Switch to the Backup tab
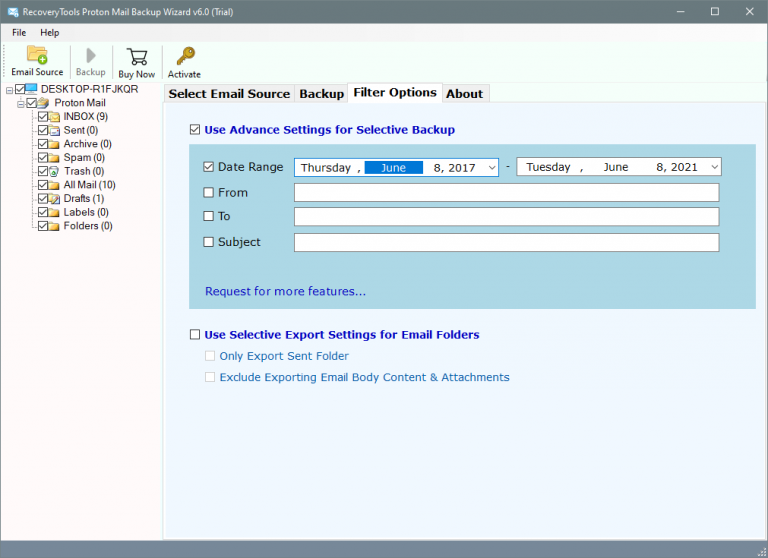This screenshot has height=558, width=768. tap(322, 94)
